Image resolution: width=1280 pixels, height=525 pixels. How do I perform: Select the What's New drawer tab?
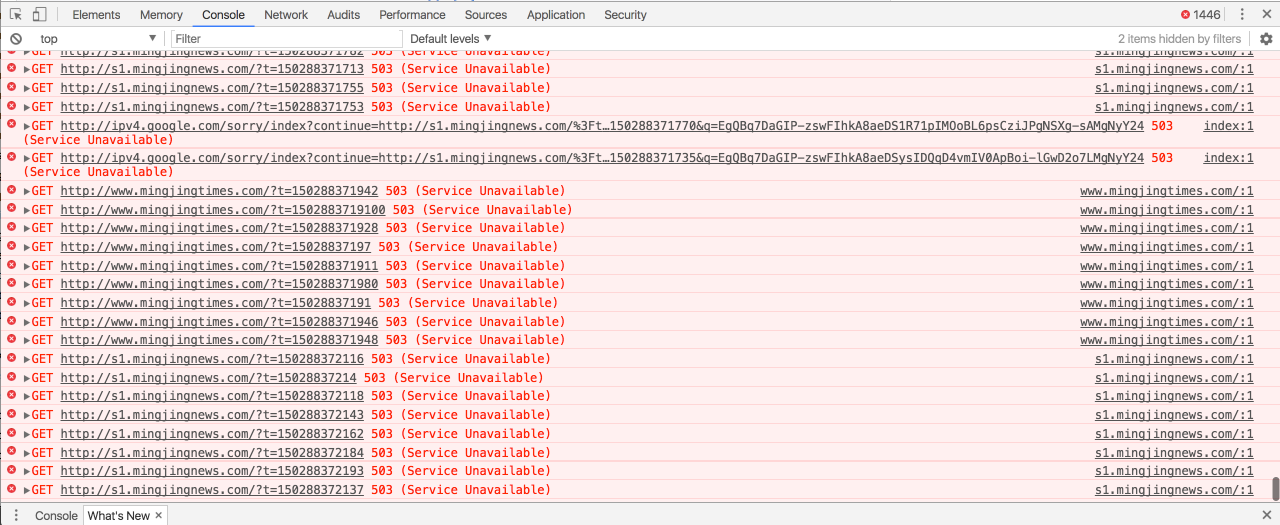pyautogui.click(x=118, y=515)
